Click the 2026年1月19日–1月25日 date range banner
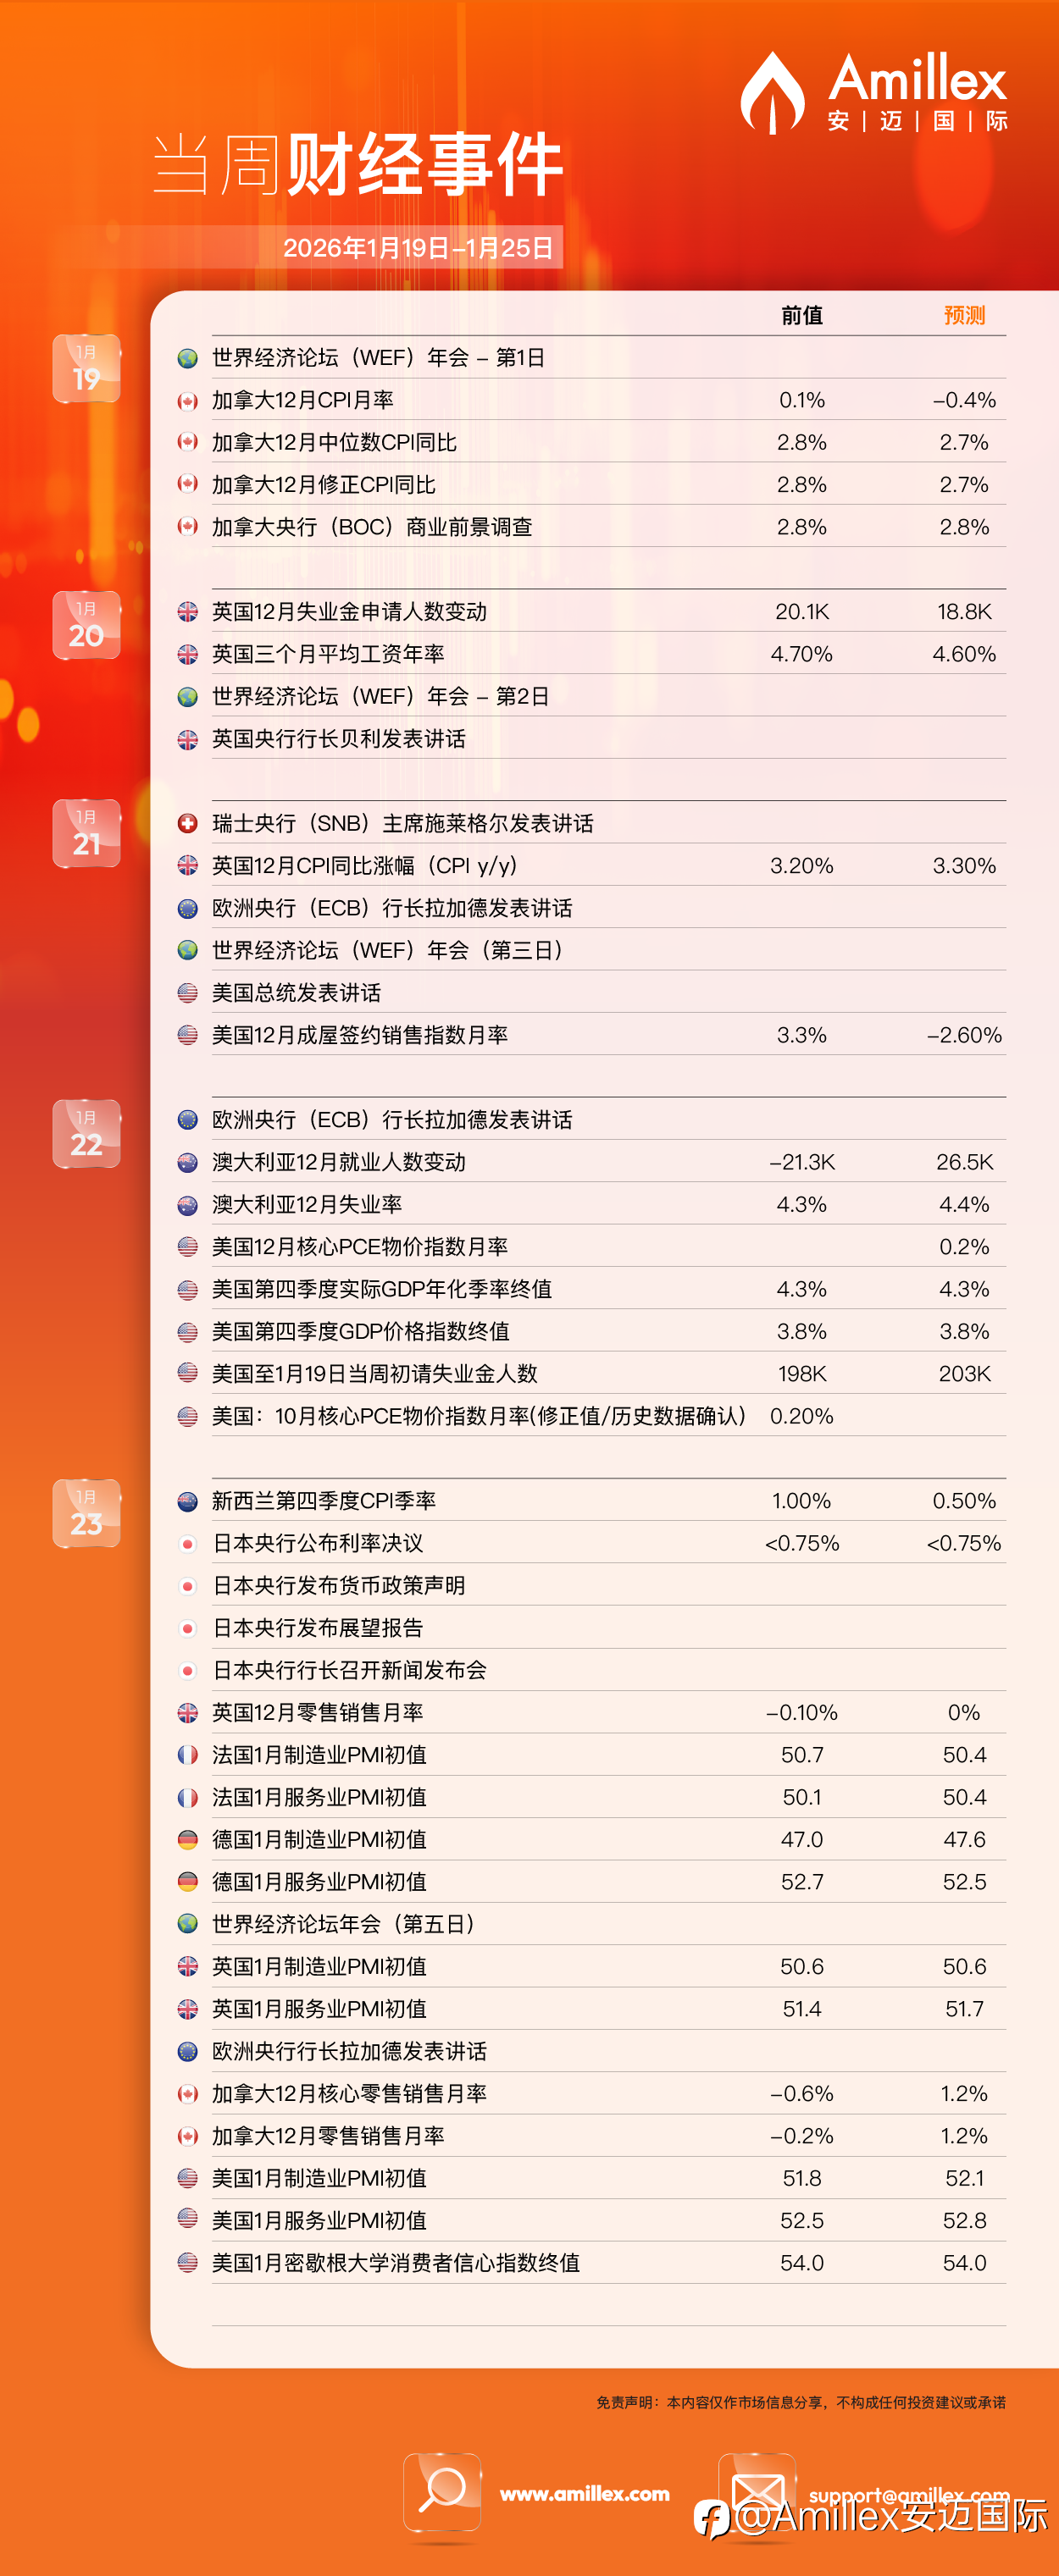1059x2576 pixels. [418, 248]
